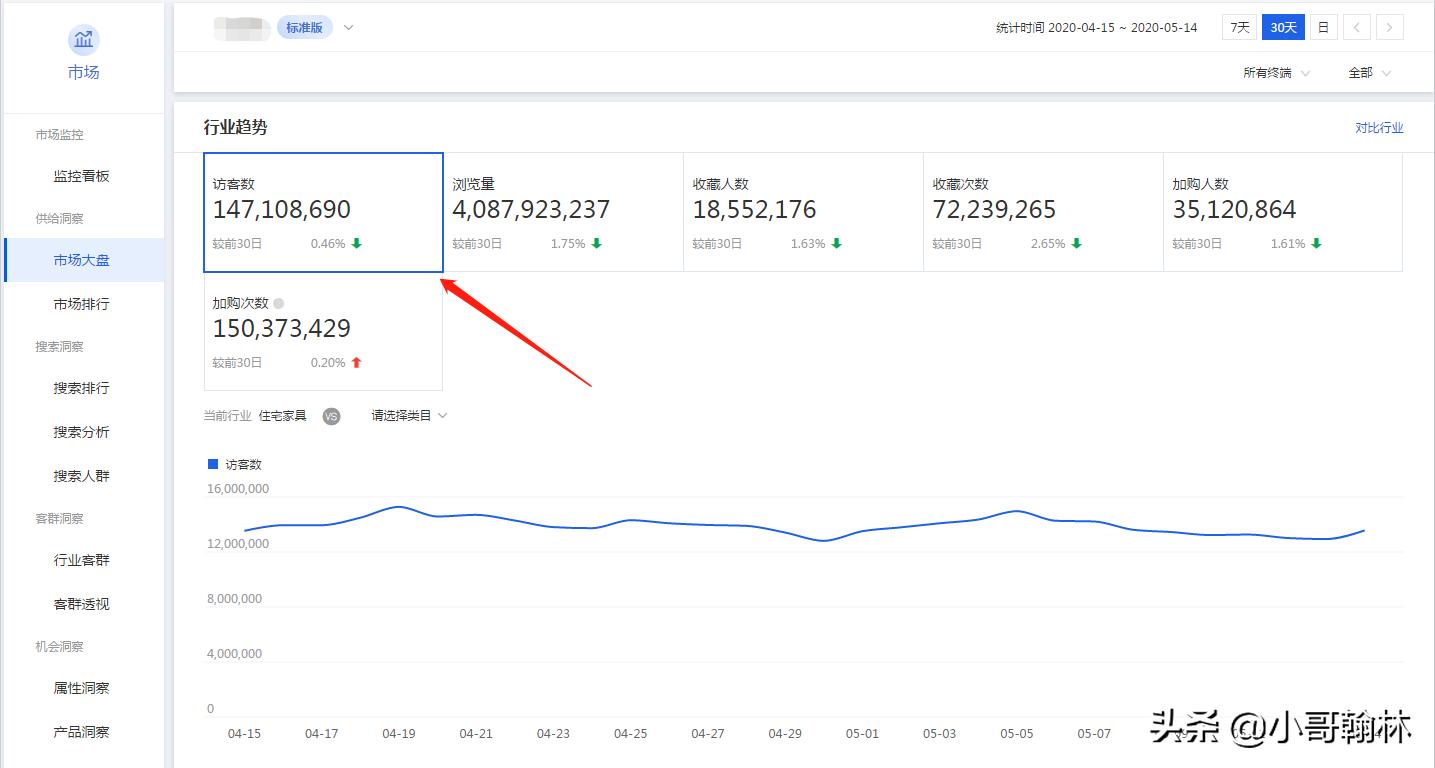Go to previous date period arrow
Screen dimensions: 1435x768
pyautogui.click(x=1356, y=27)
